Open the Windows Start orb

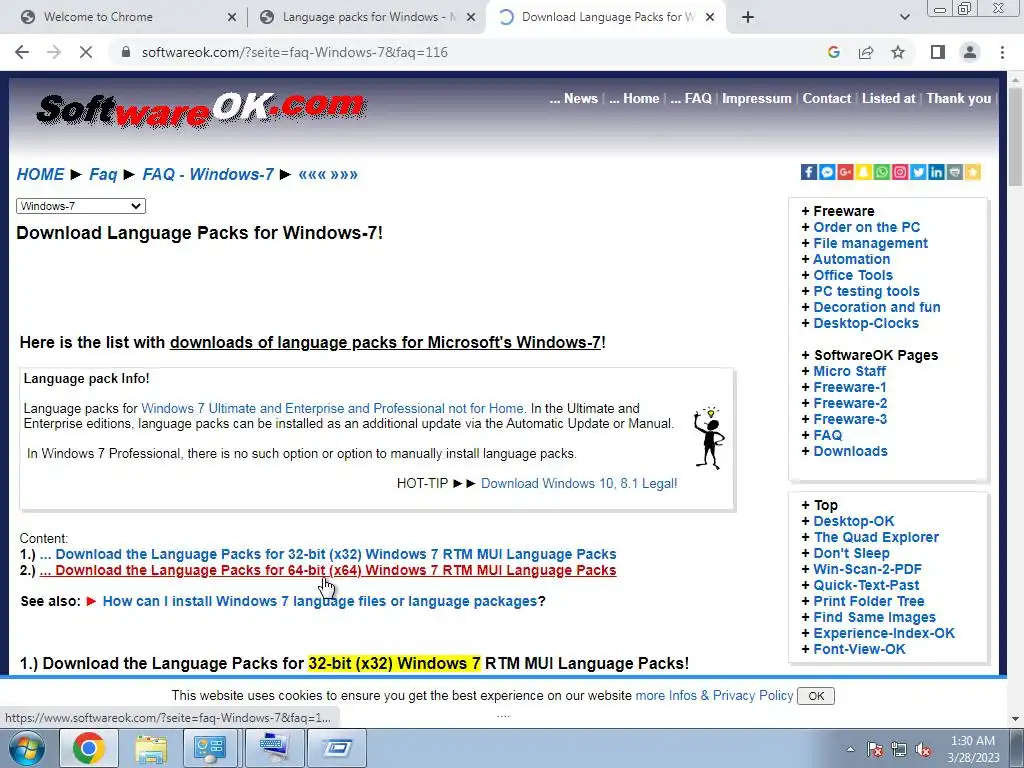(26, 748)
